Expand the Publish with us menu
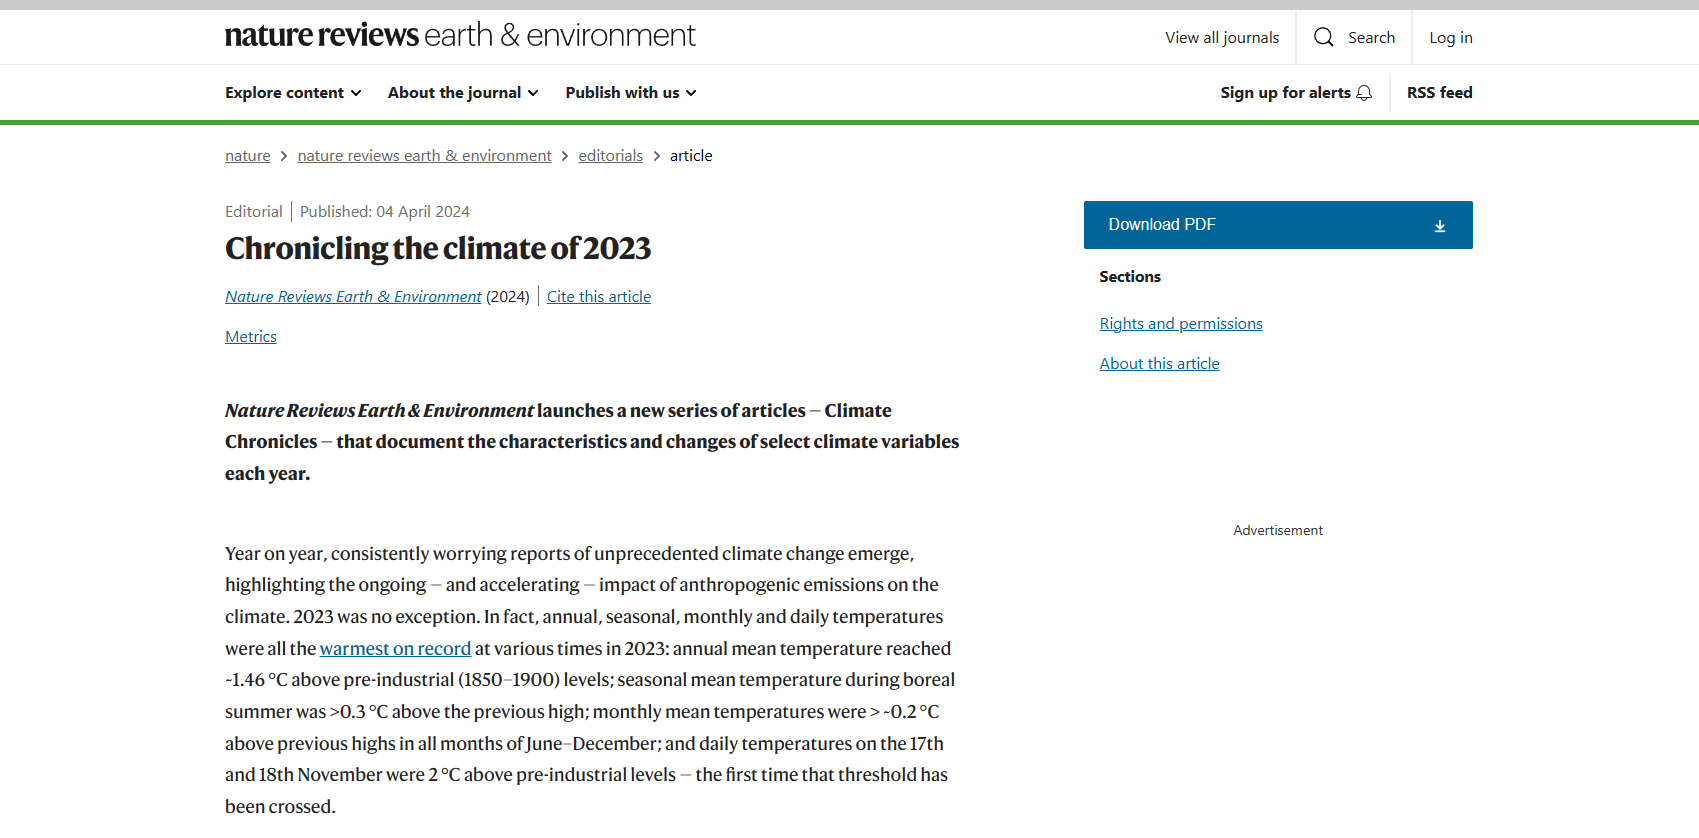 click(x=631, y=93)
